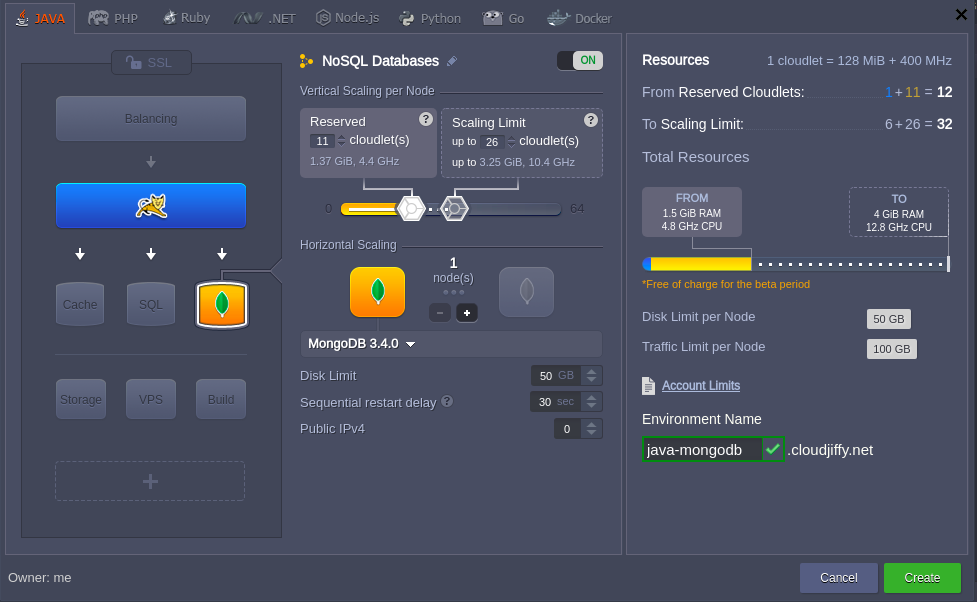Turn off the NoSQL Databases ON switch
This screenshot has width=977, height=602.
coord(581,60)
